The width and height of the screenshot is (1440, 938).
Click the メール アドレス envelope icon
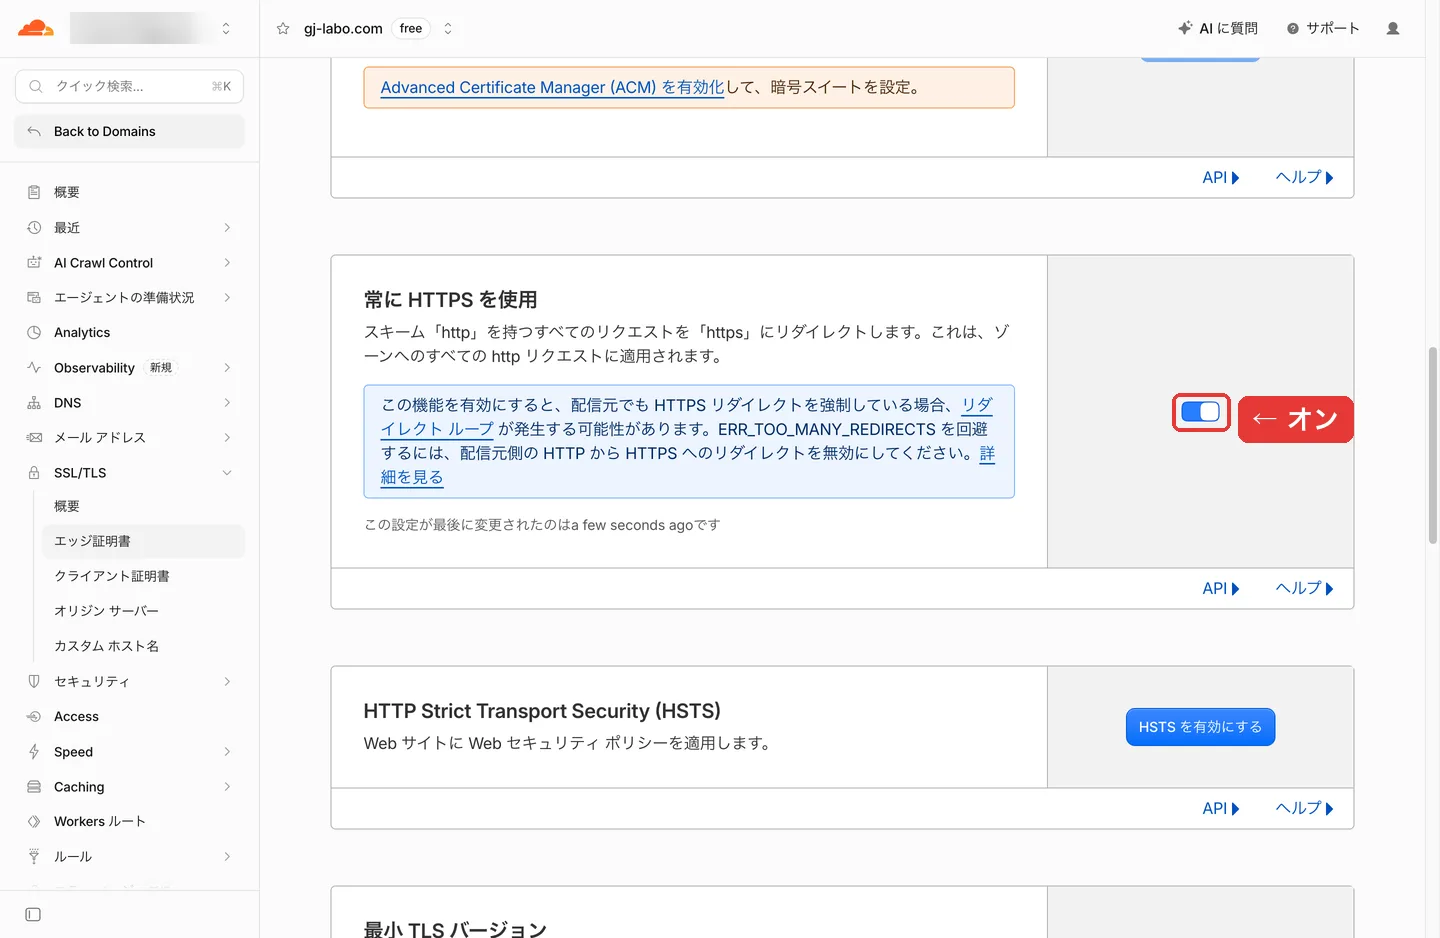click(34, 438)
